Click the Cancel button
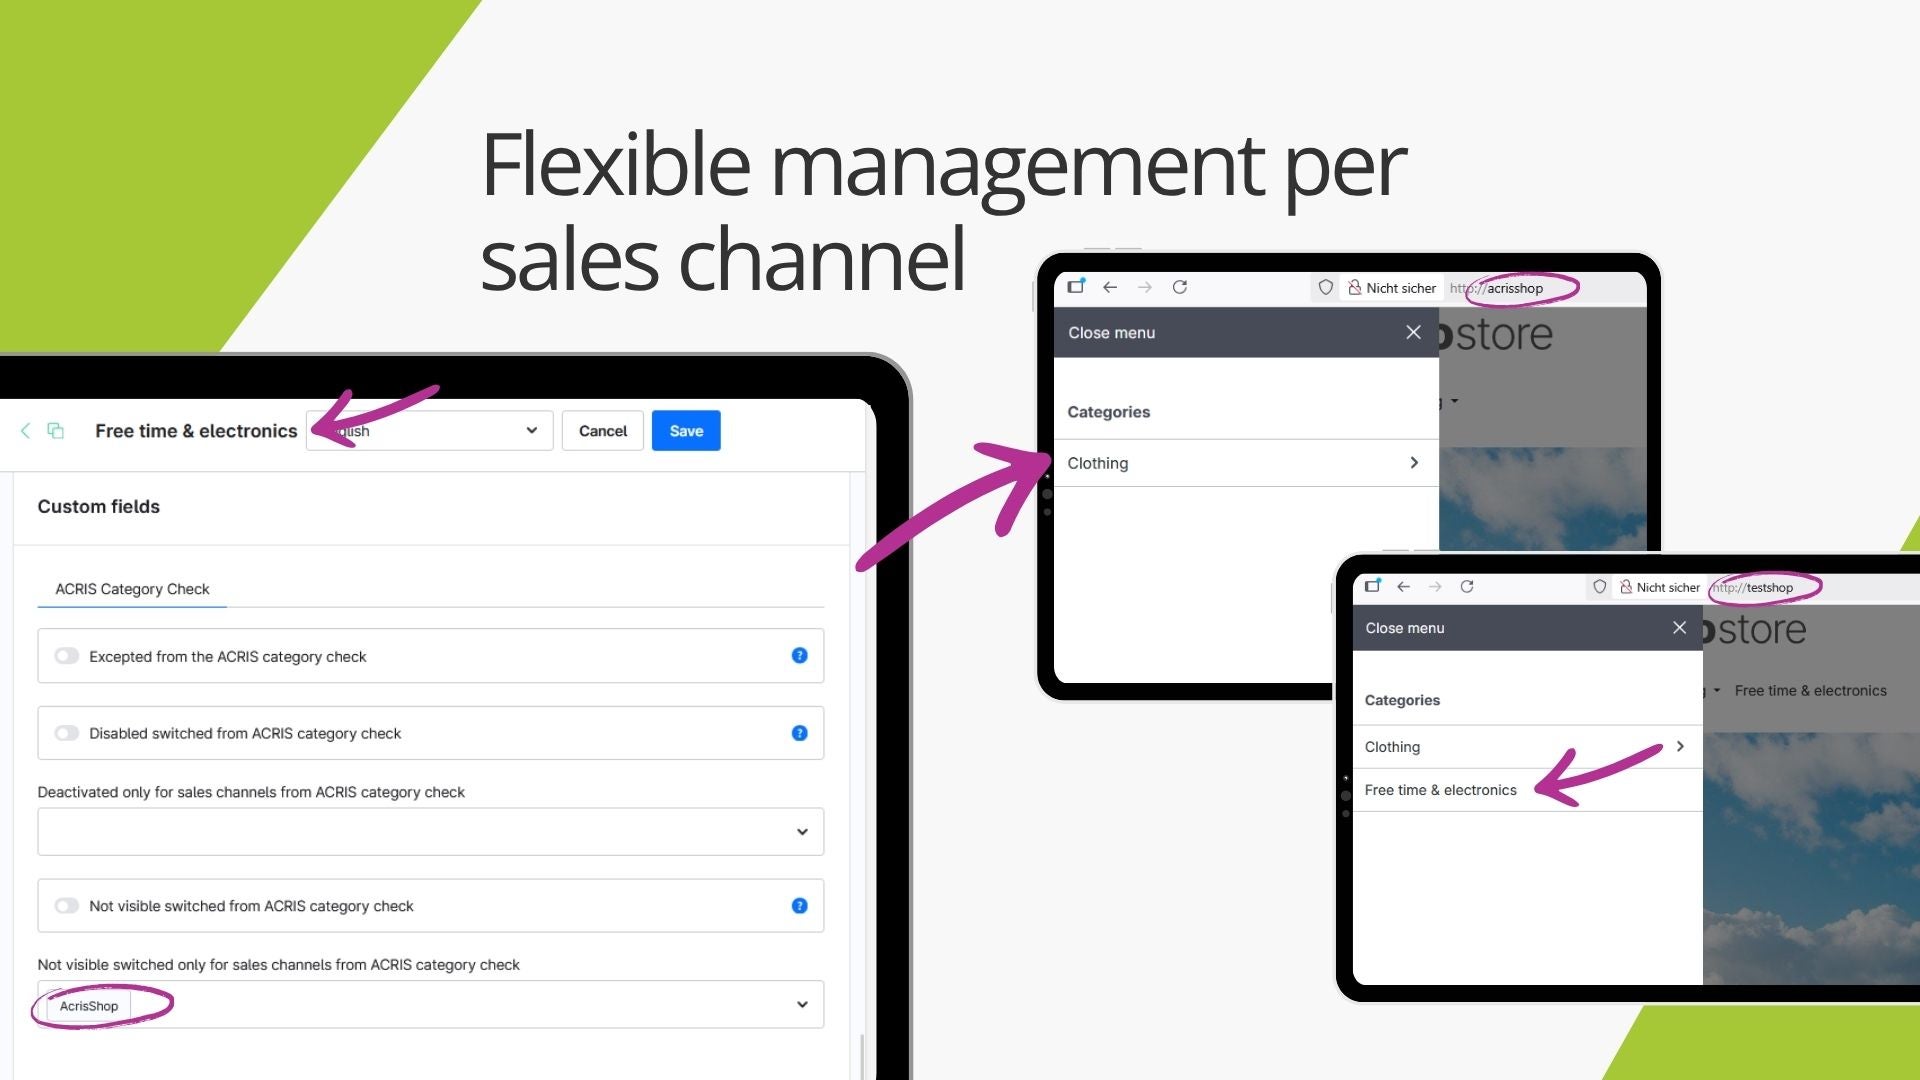The image size is (1920, 1080). pos(602,431)
